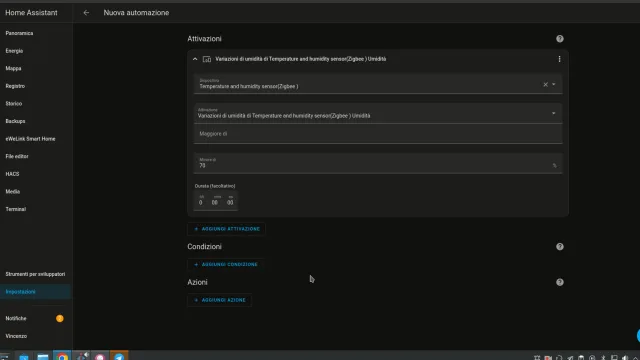640x360 pixels.
Task: Open Telegram from the taskbar
Action: [x=119, y=356]
